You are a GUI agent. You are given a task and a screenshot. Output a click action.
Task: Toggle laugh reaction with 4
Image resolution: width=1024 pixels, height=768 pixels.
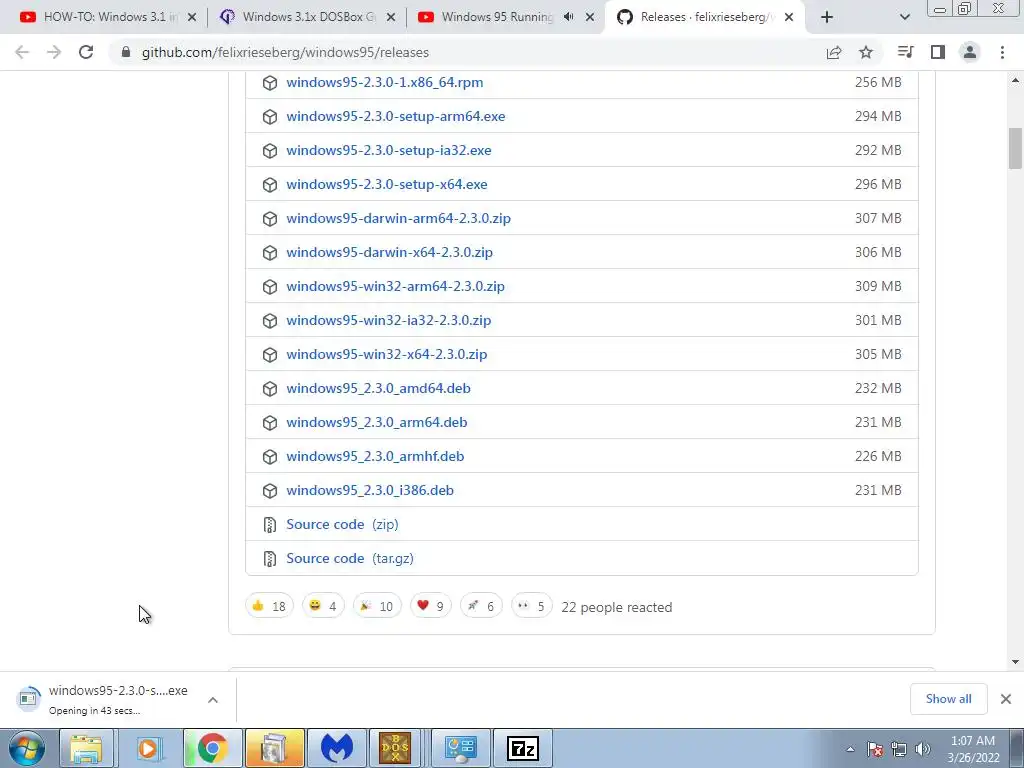(323, 606)
